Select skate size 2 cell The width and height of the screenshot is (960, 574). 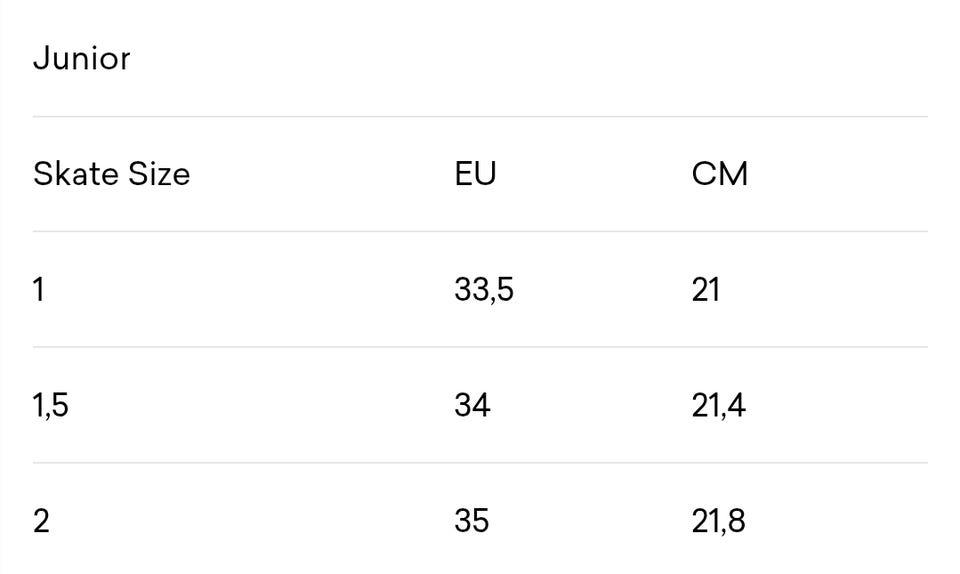[x=41, y=521]
